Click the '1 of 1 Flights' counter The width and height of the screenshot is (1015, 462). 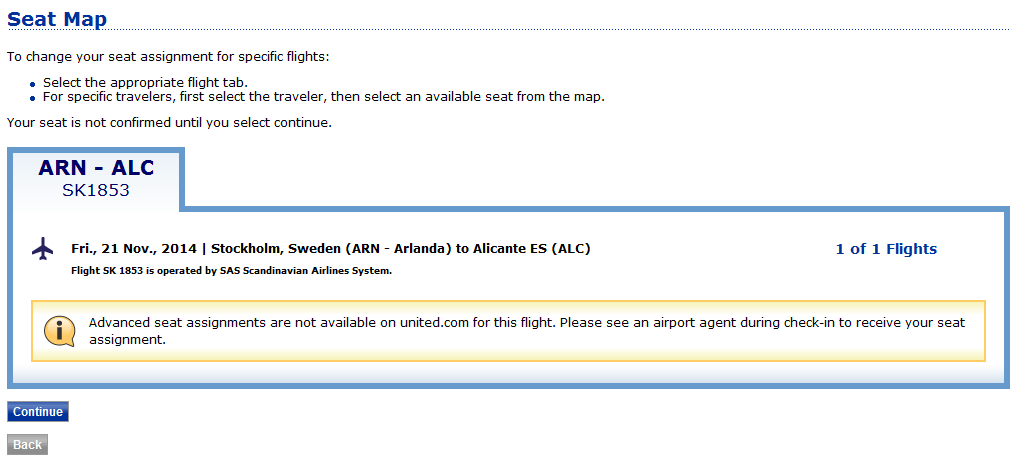pyautogui.click(x=886, y=249)
